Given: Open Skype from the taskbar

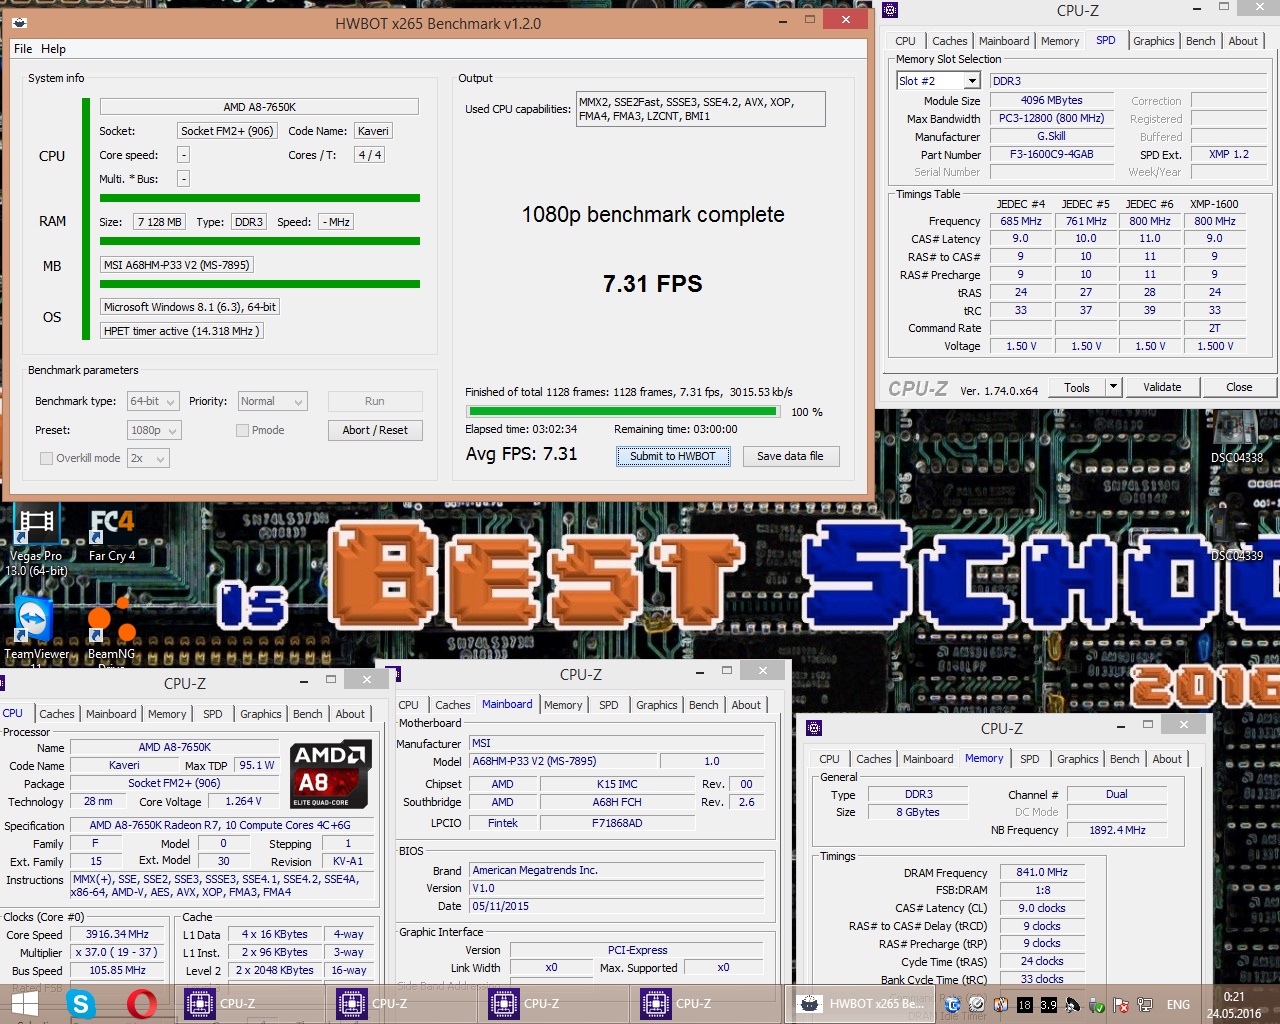Looking at the screenshot, I should pyautogui.click(x=81, y=1004).
